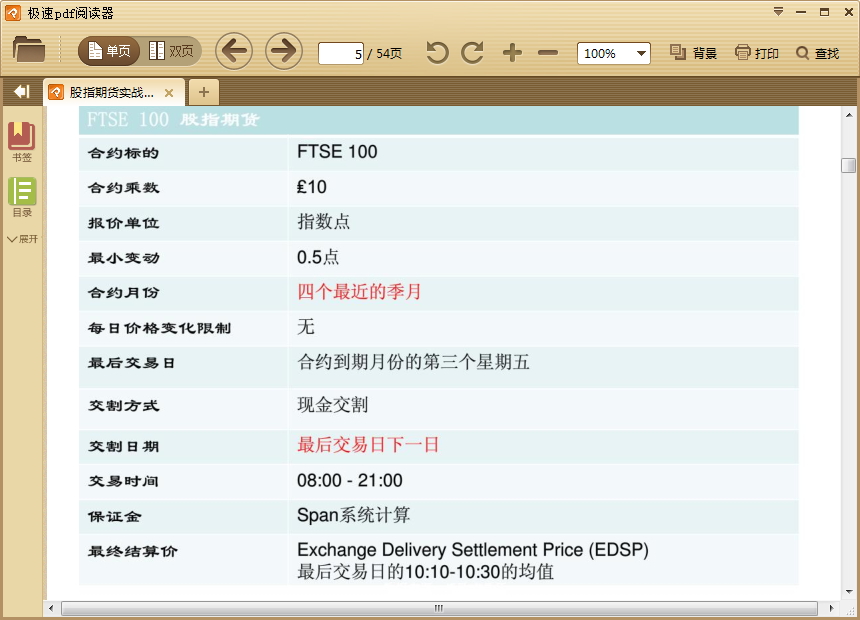Open a file with the folder icon

(x=29, y=49)
